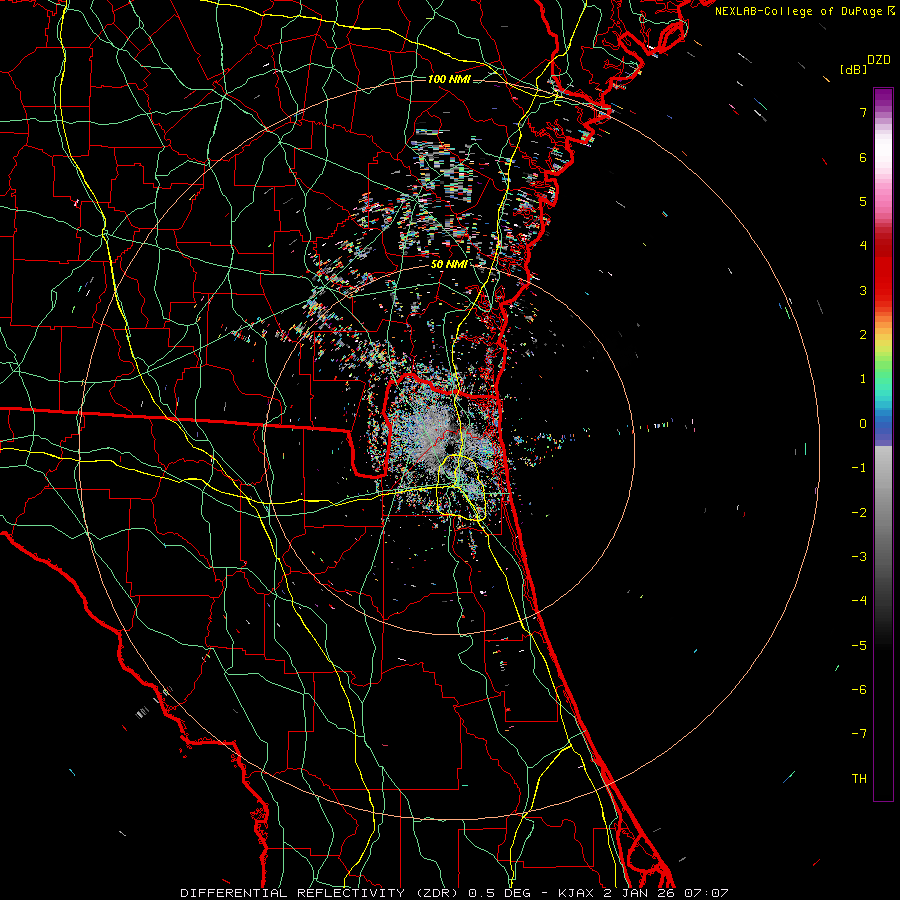
Task: Click the NEXLAB-College of DuPage watermark text
Action: pyautogui.click(x=799, y=11)
